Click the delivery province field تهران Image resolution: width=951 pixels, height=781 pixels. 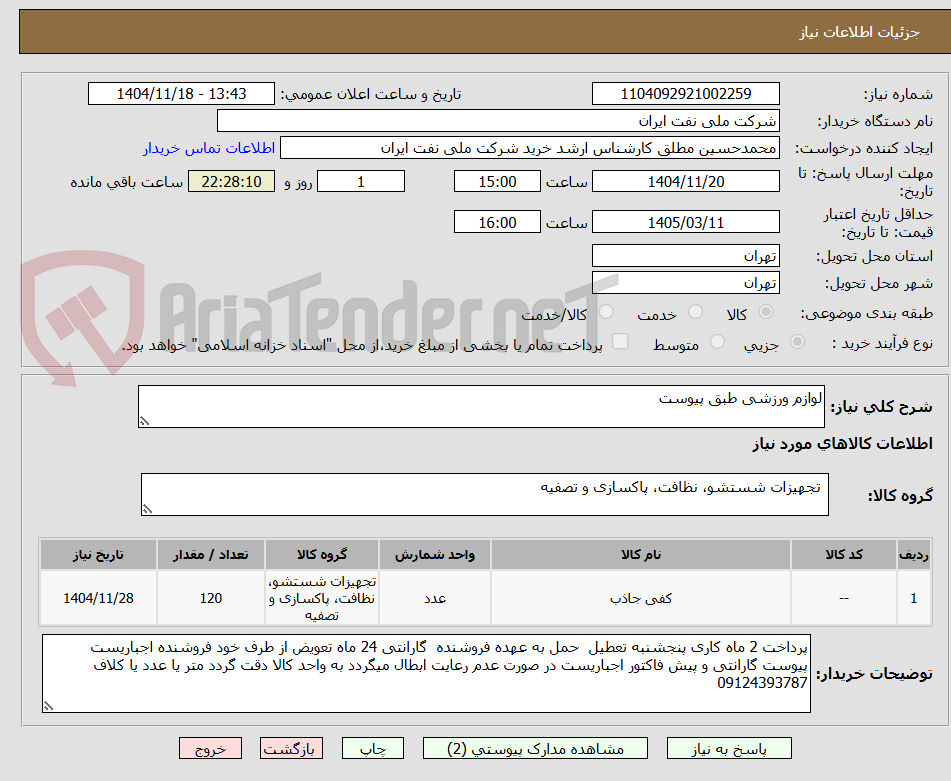coord(685,256)
